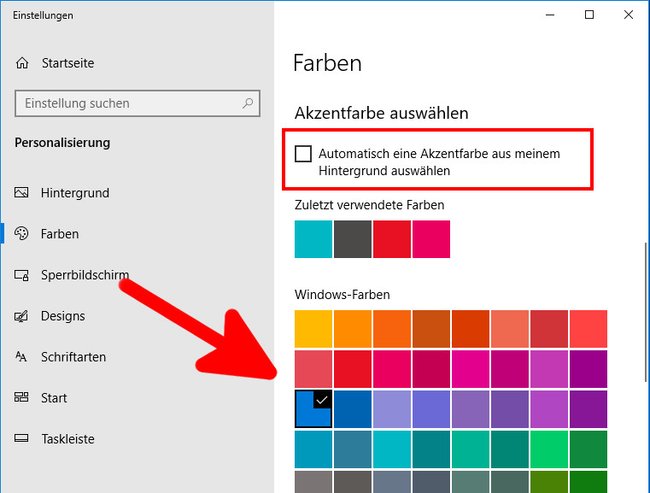
Task: Choose the salmon swatch in top Windows-Farben row
Action: pyautogui.click(x=510, y=329)
